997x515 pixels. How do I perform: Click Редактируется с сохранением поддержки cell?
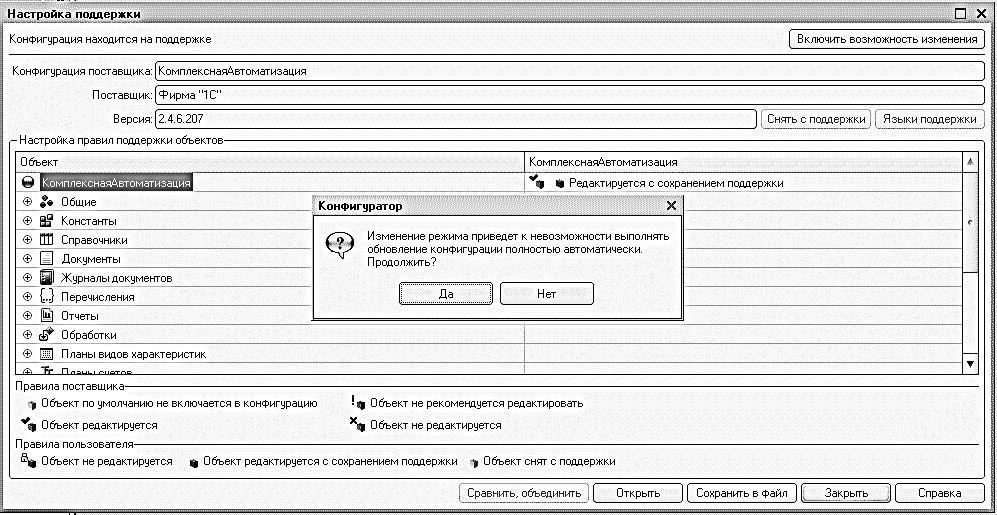744,183
